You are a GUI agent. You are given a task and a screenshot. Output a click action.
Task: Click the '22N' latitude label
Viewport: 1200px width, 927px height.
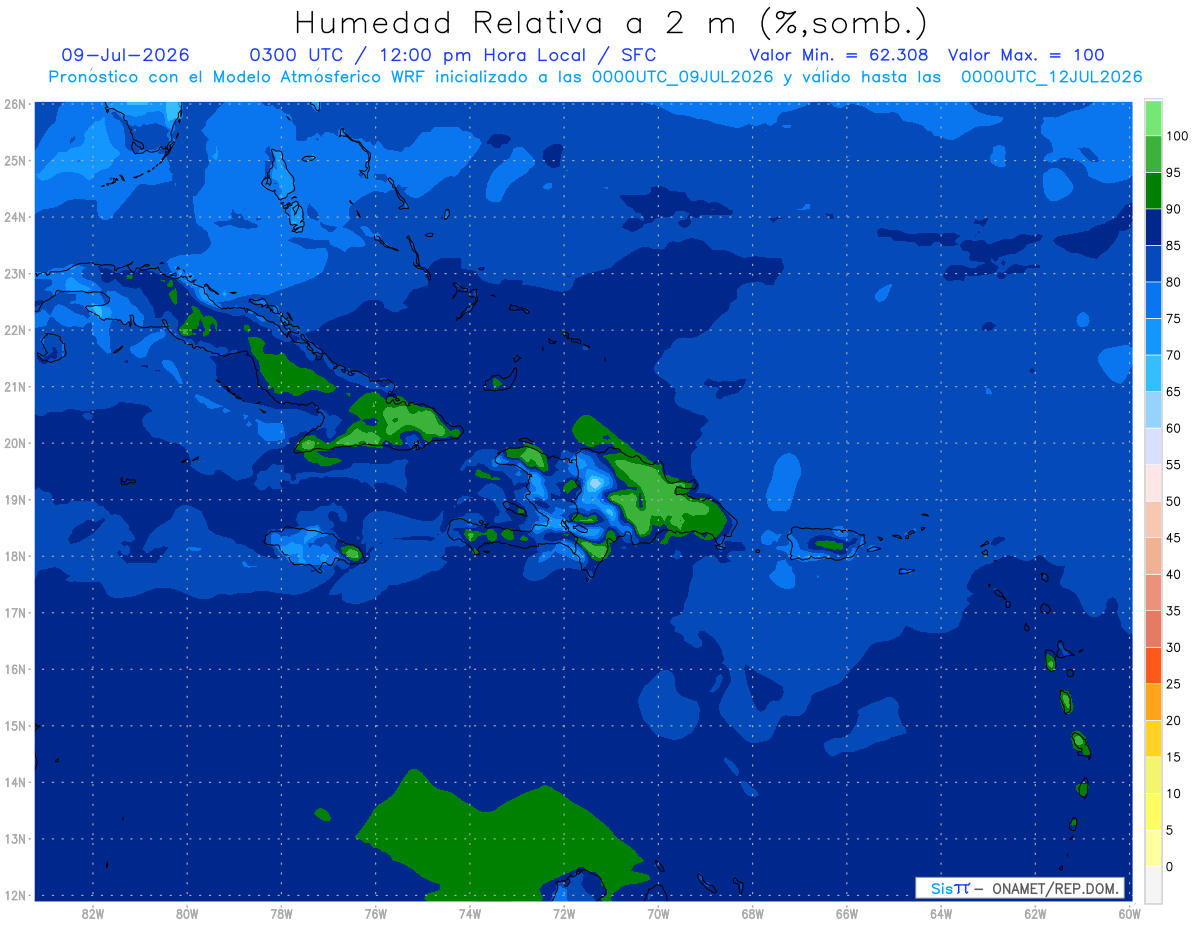pos(15,330)
